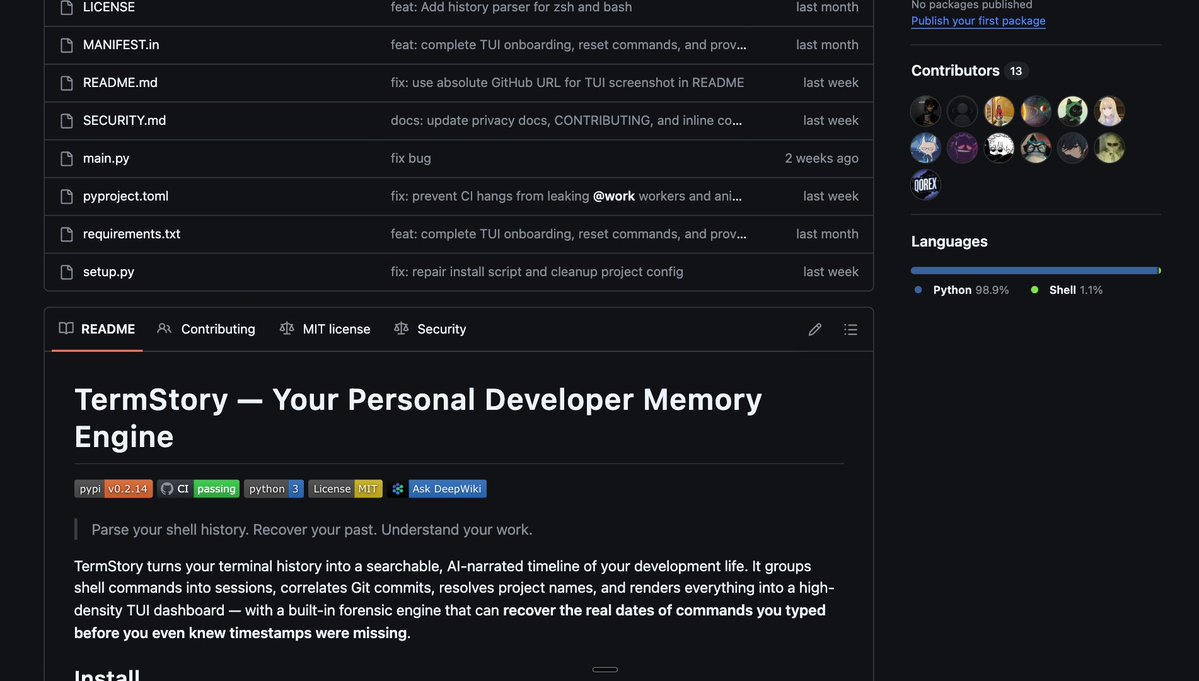Click the Ask DeepWiki badge
Image resolution: width=1199 pixels, height=681 pixels.
[437, 488]
